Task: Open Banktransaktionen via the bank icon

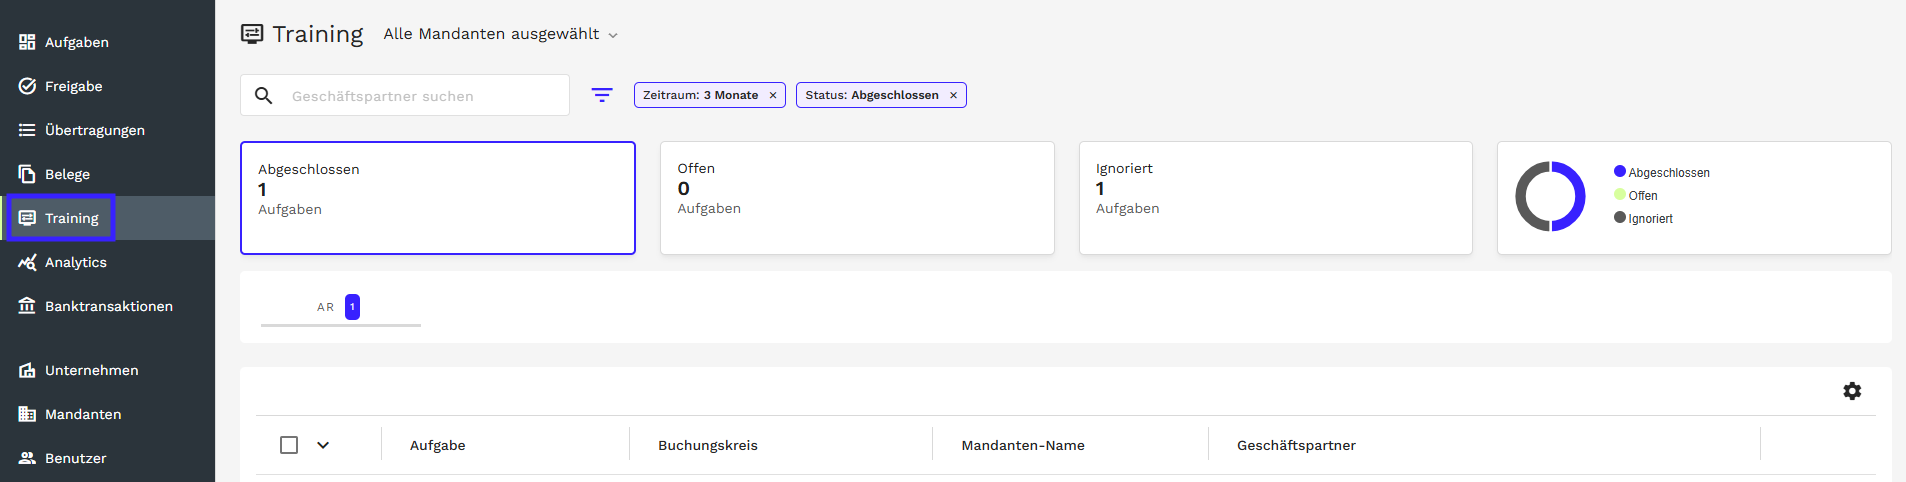Action: tap(27, 306)
